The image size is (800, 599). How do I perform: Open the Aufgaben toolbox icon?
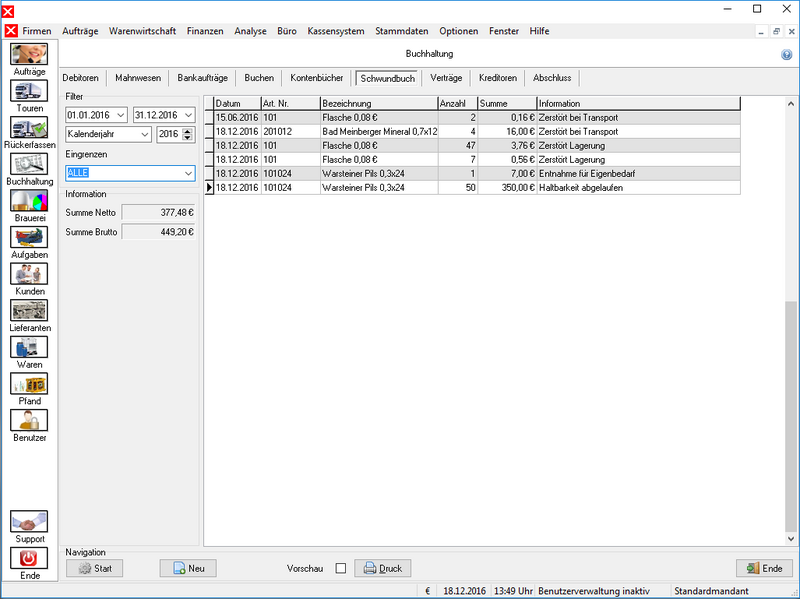tap(29, 237)
